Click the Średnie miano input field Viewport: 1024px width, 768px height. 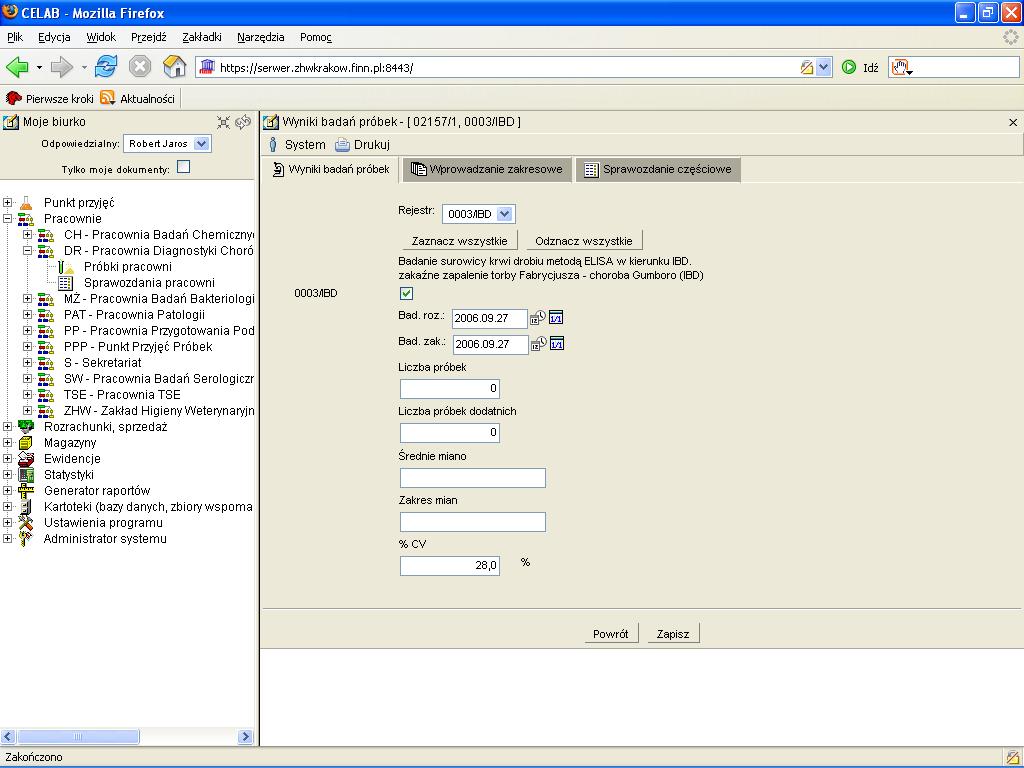pyautogui.click(x=473, y=478)
